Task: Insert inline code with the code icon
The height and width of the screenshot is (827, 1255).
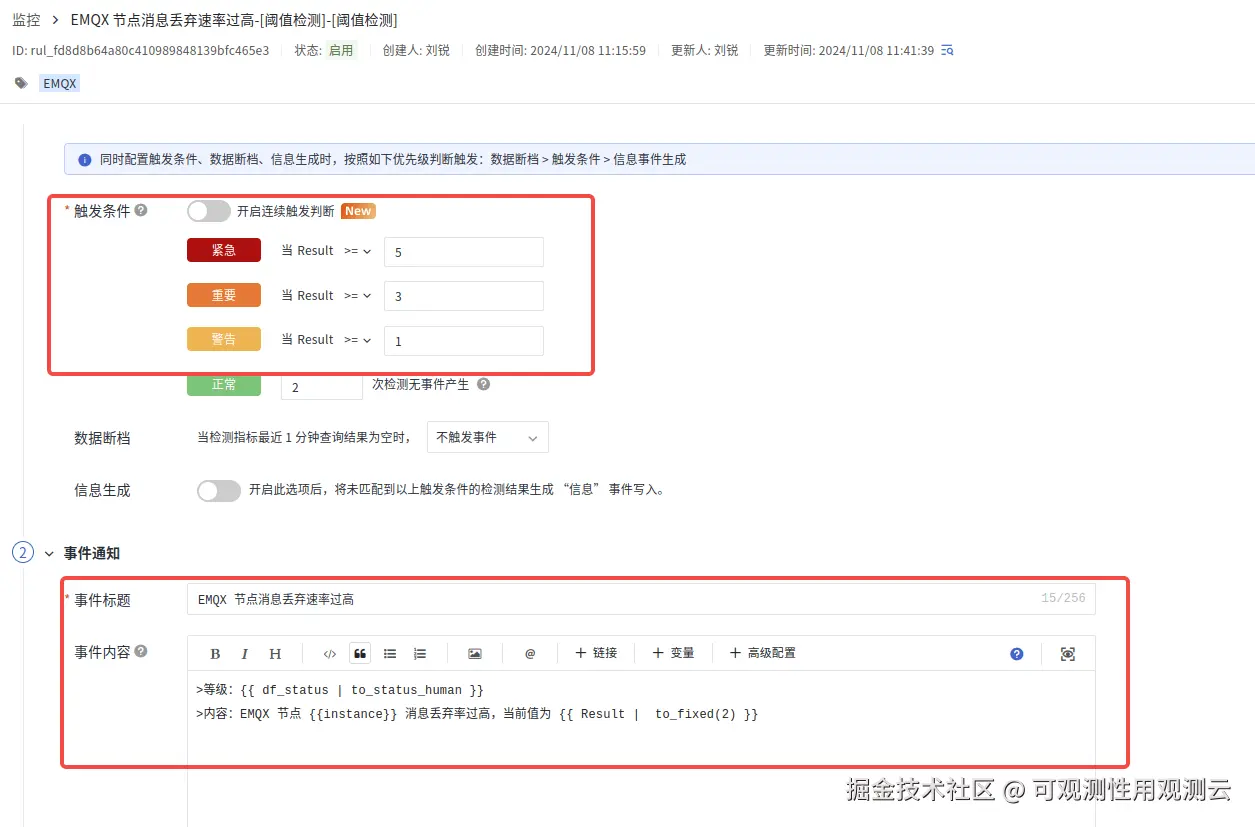Action: click(330, 654)
